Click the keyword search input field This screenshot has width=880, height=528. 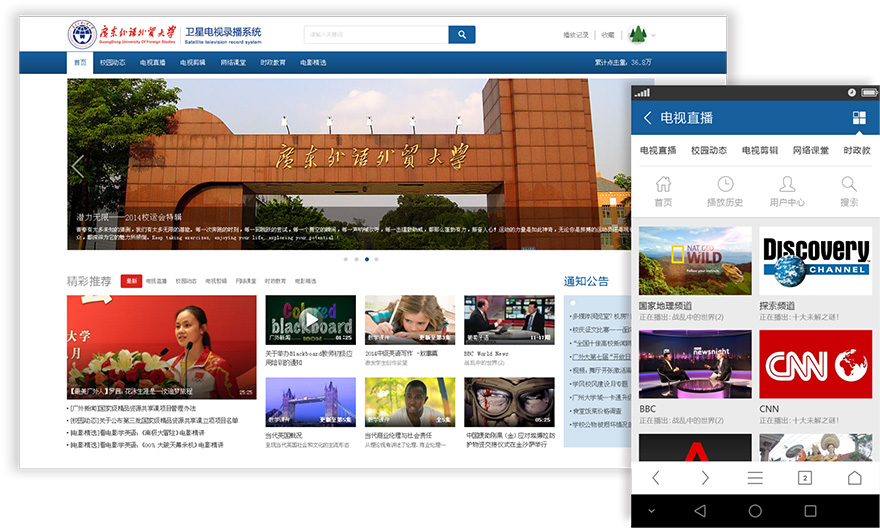[x=376, y=34]
